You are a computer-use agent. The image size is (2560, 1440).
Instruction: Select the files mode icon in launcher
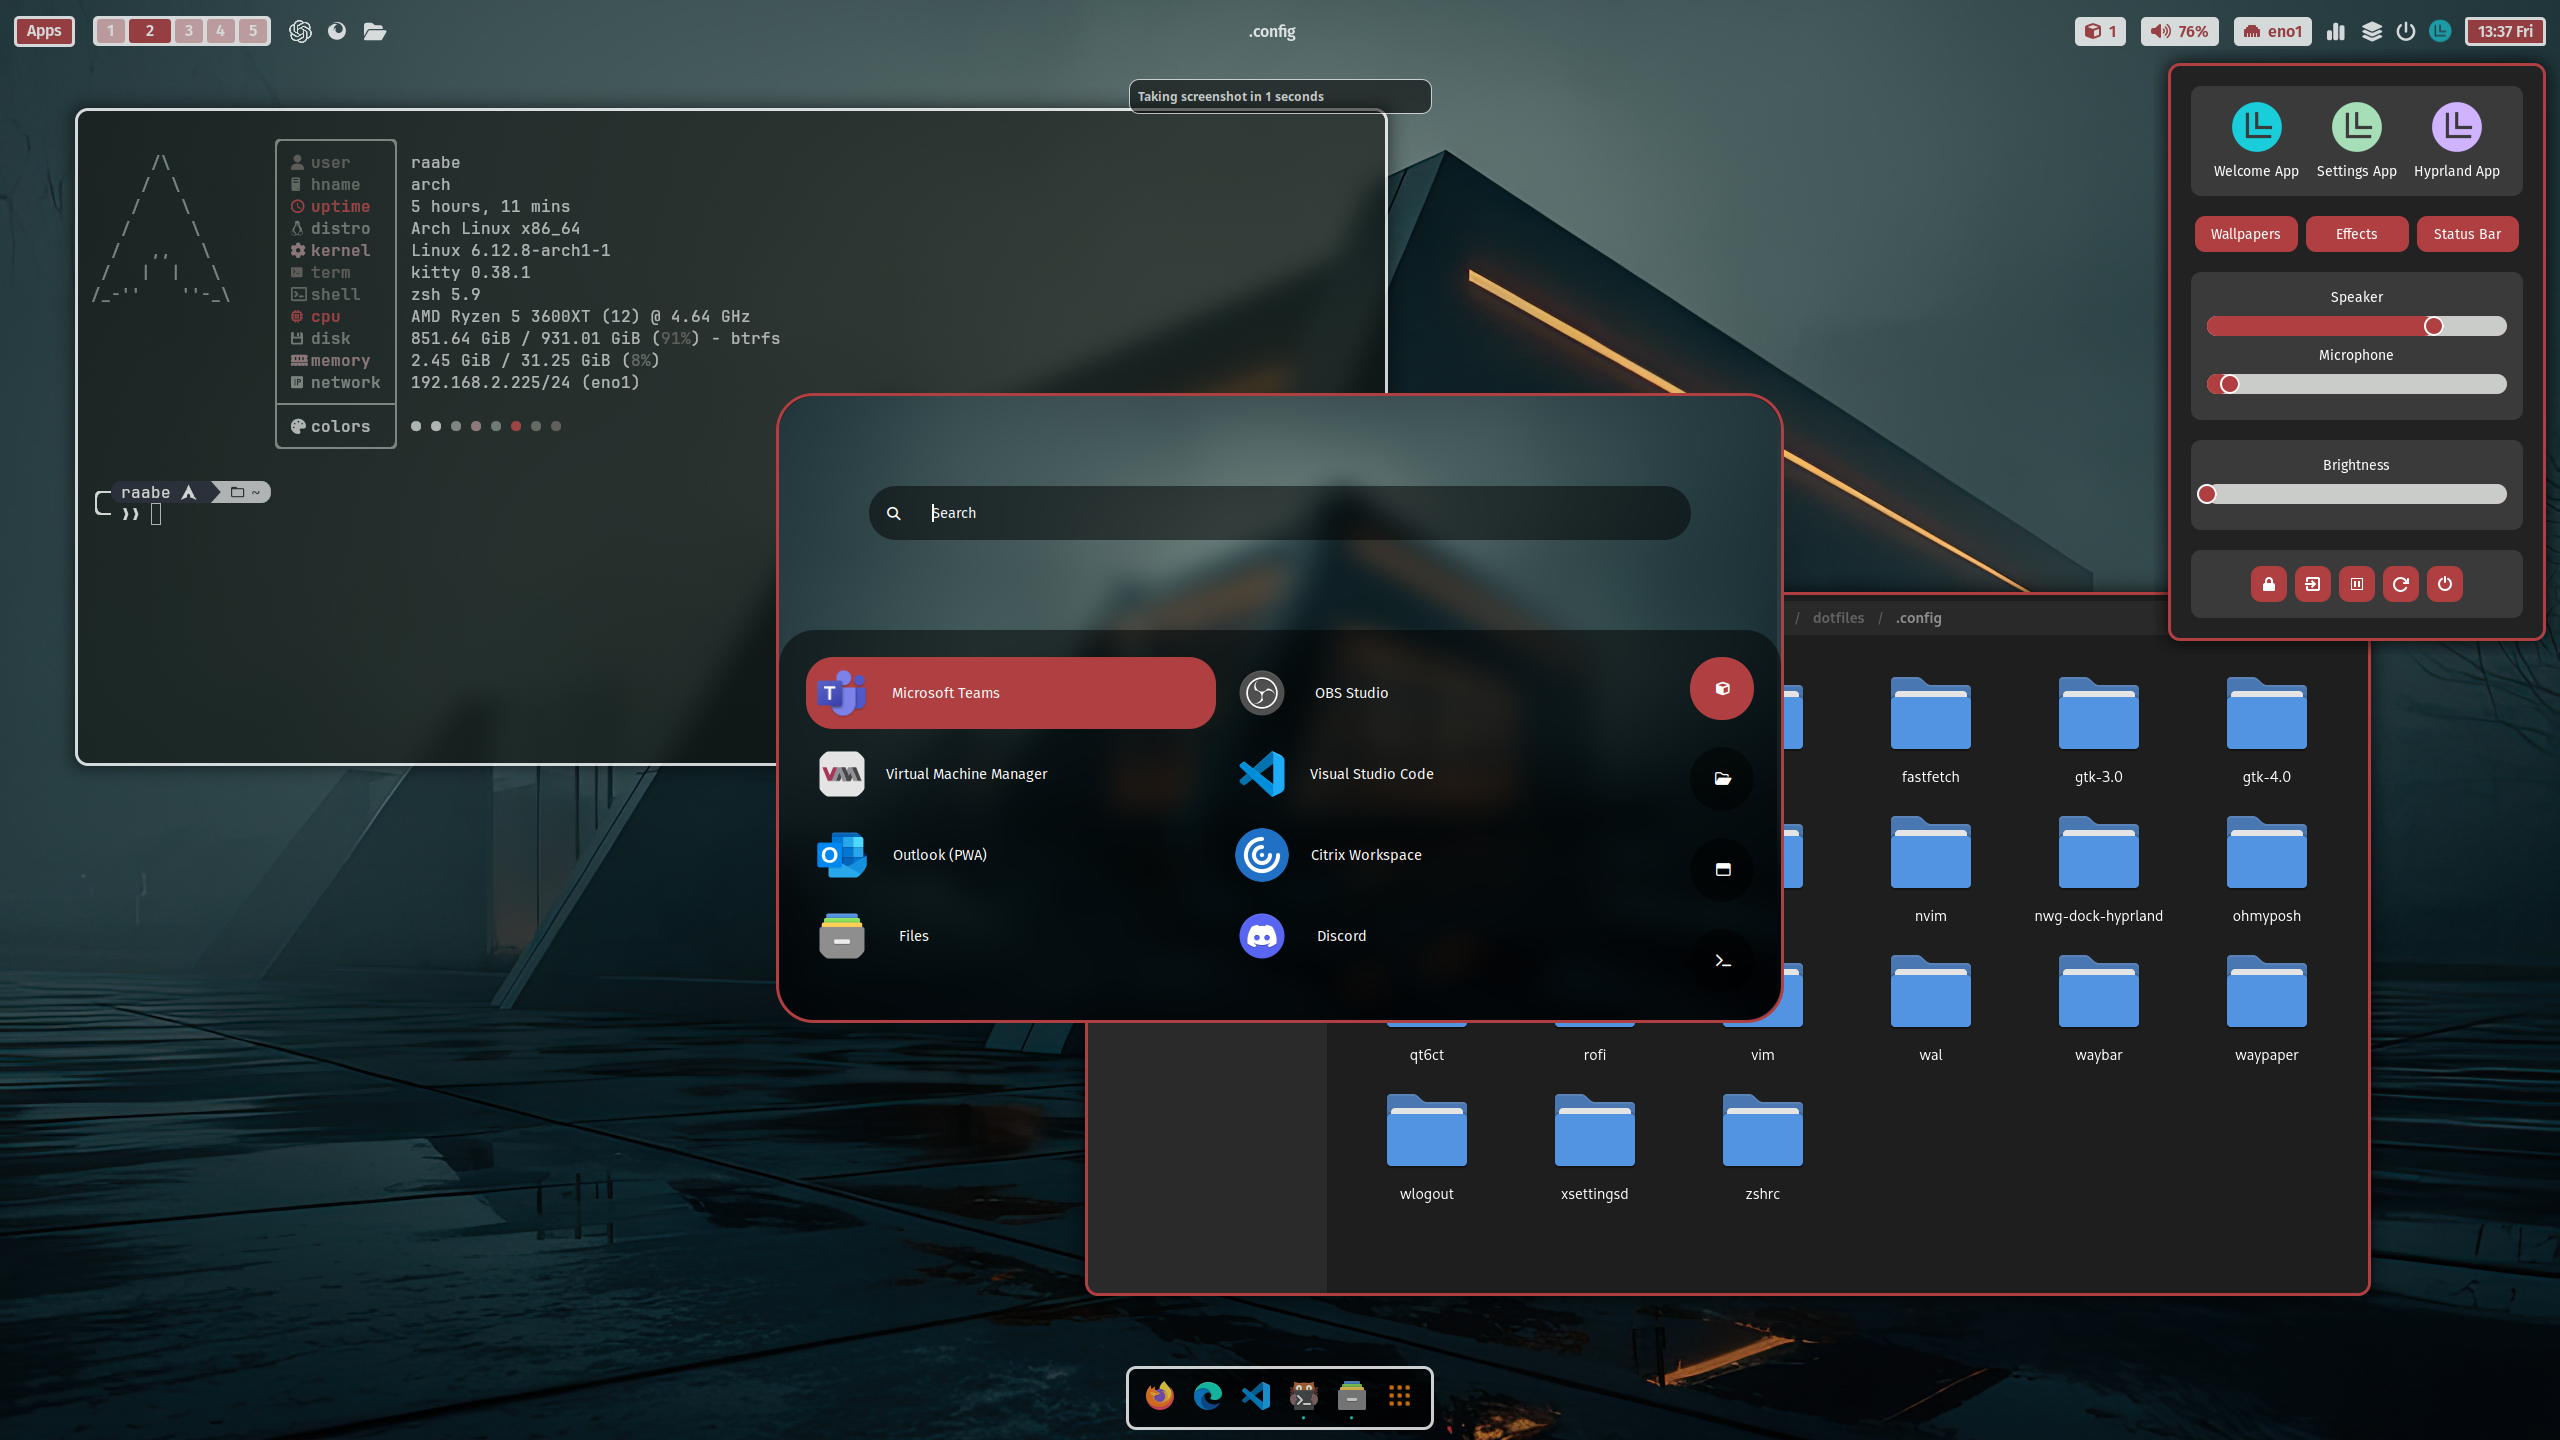click(x=1722, y=778)
